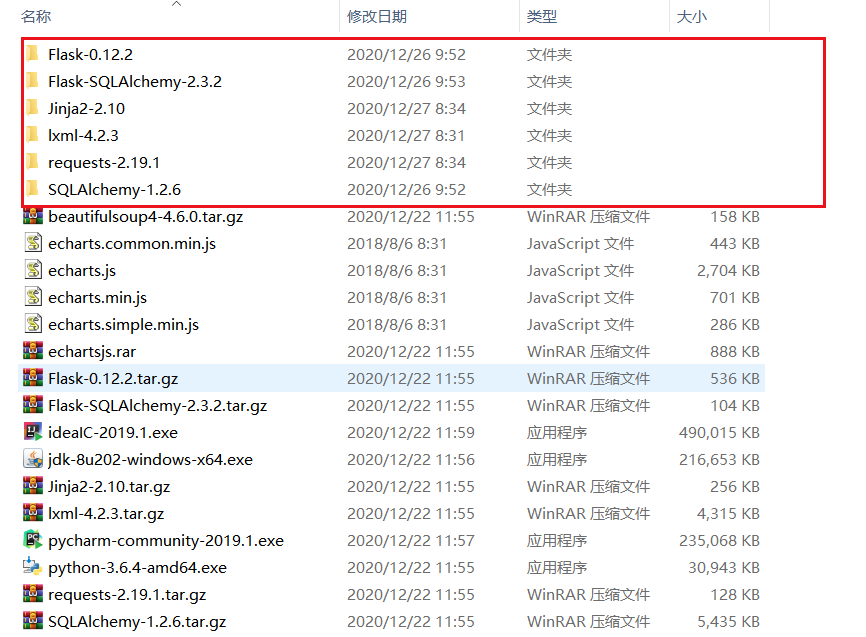This screenshot has width=866, height=637.
Task: Select the echartsjs.rar file name
Action: tap(92, 352)
